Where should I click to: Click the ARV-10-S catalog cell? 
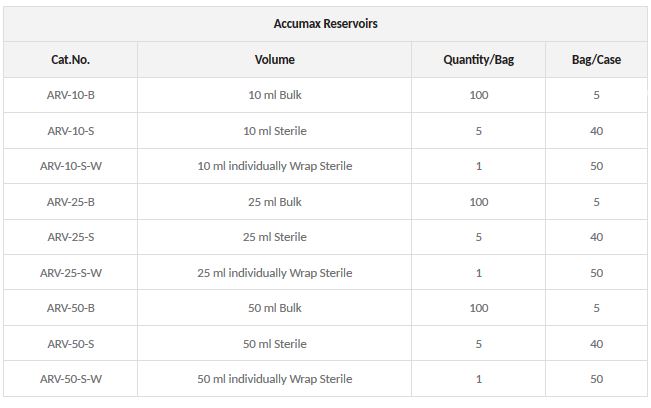71,131
